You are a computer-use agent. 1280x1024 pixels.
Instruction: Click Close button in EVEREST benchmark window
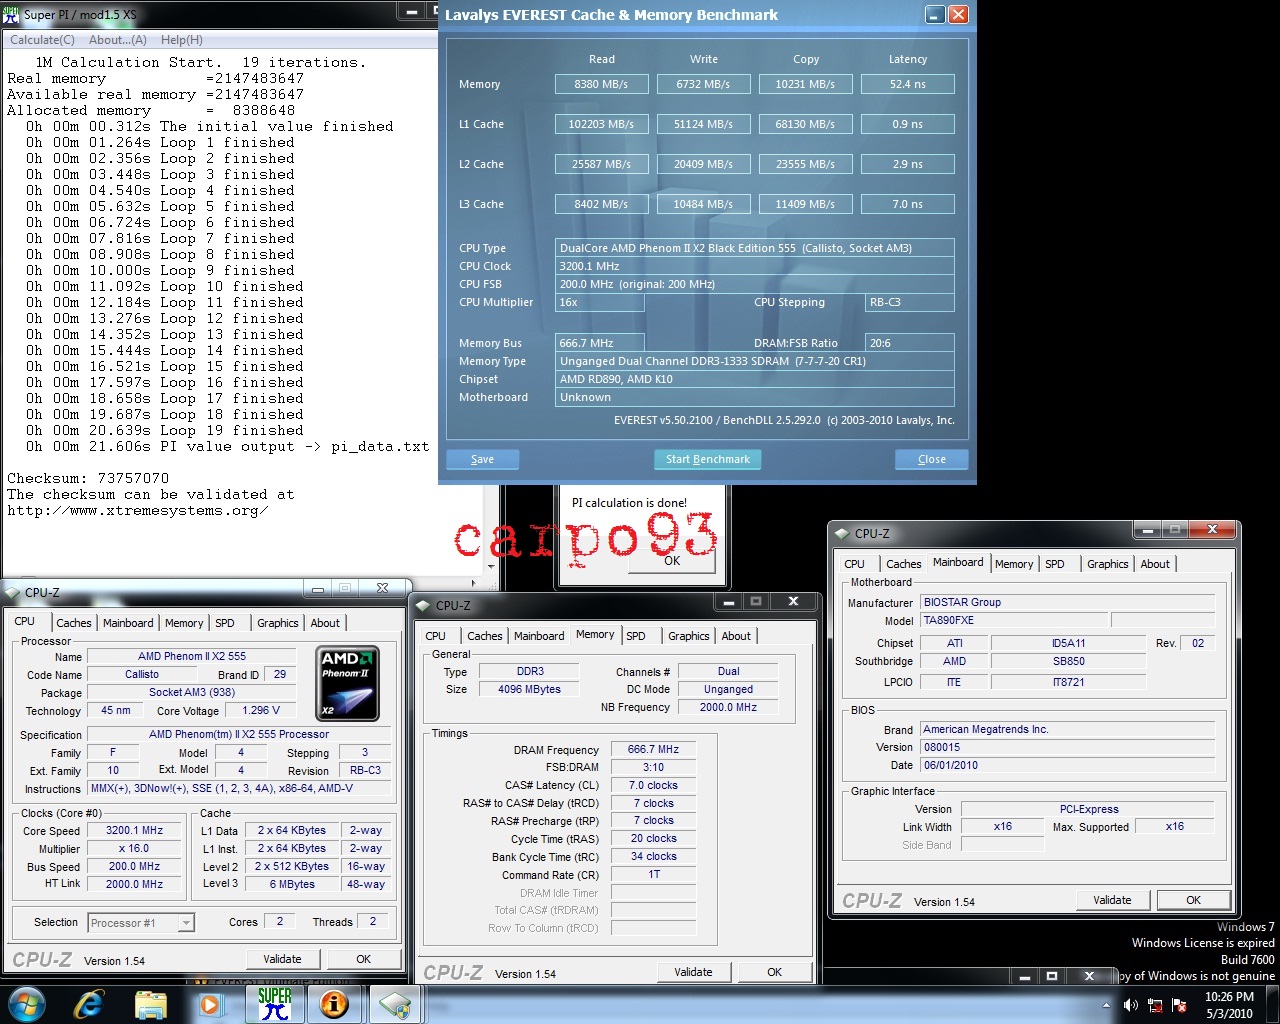(x=932, y=459)
